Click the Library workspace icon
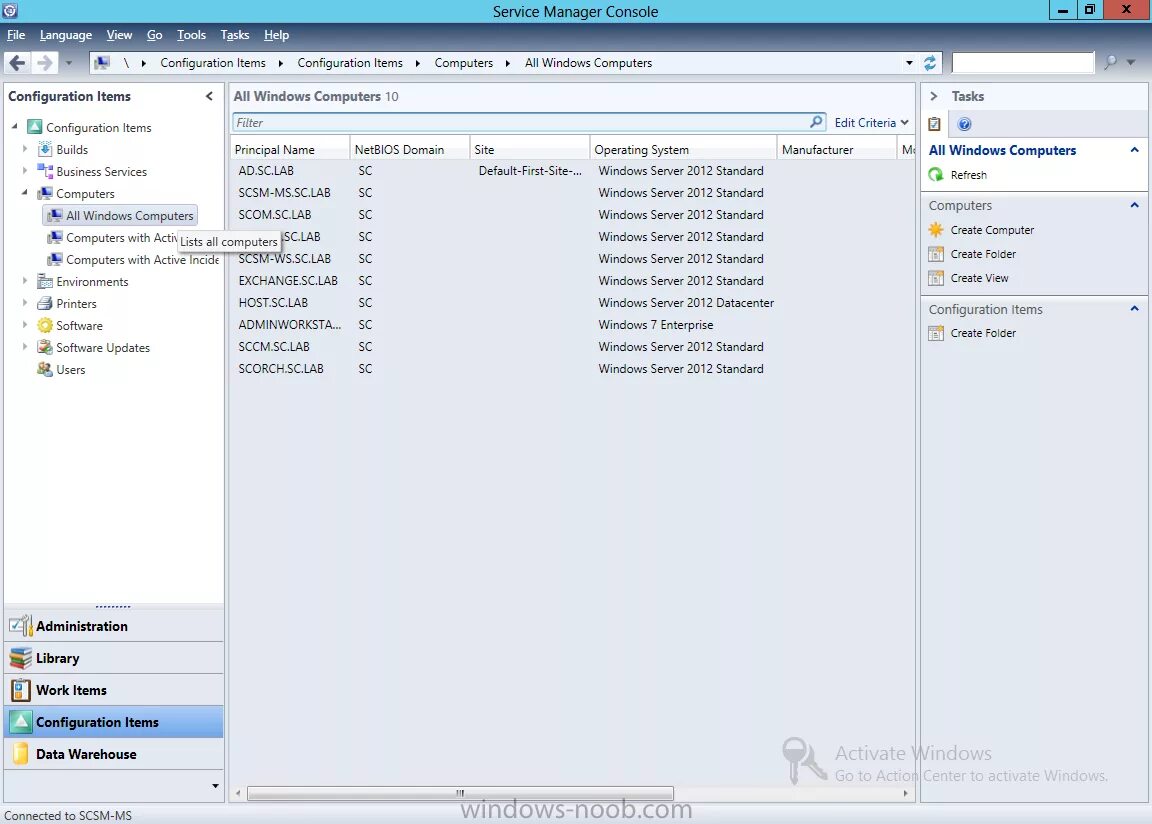 point(21,658)
